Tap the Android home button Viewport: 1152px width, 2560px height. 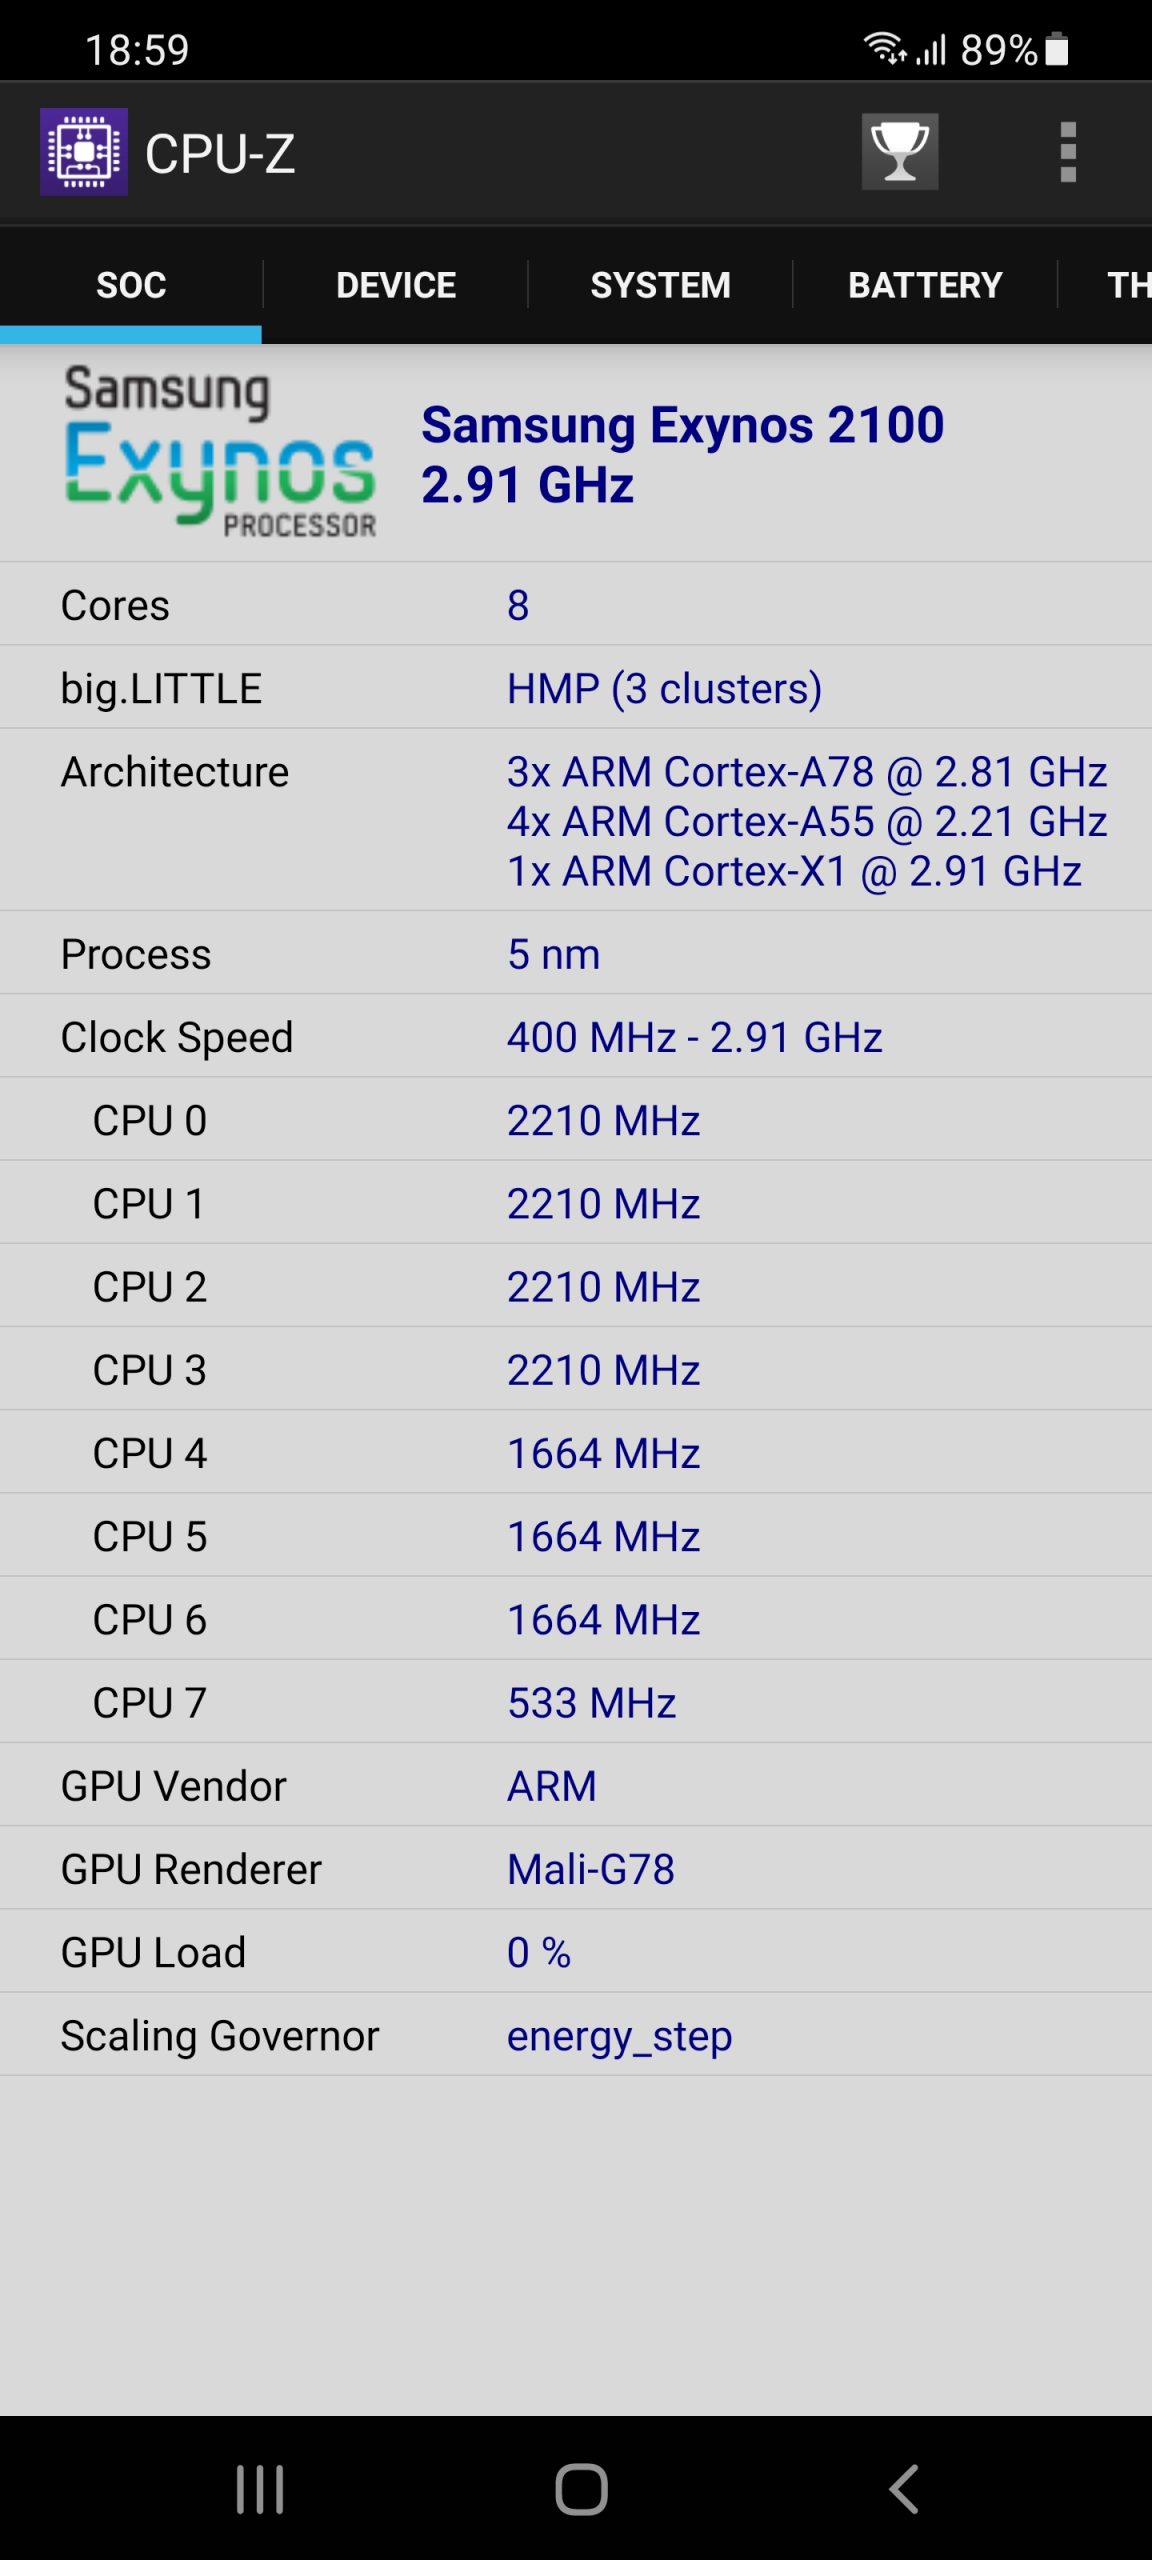[581, 2489]
